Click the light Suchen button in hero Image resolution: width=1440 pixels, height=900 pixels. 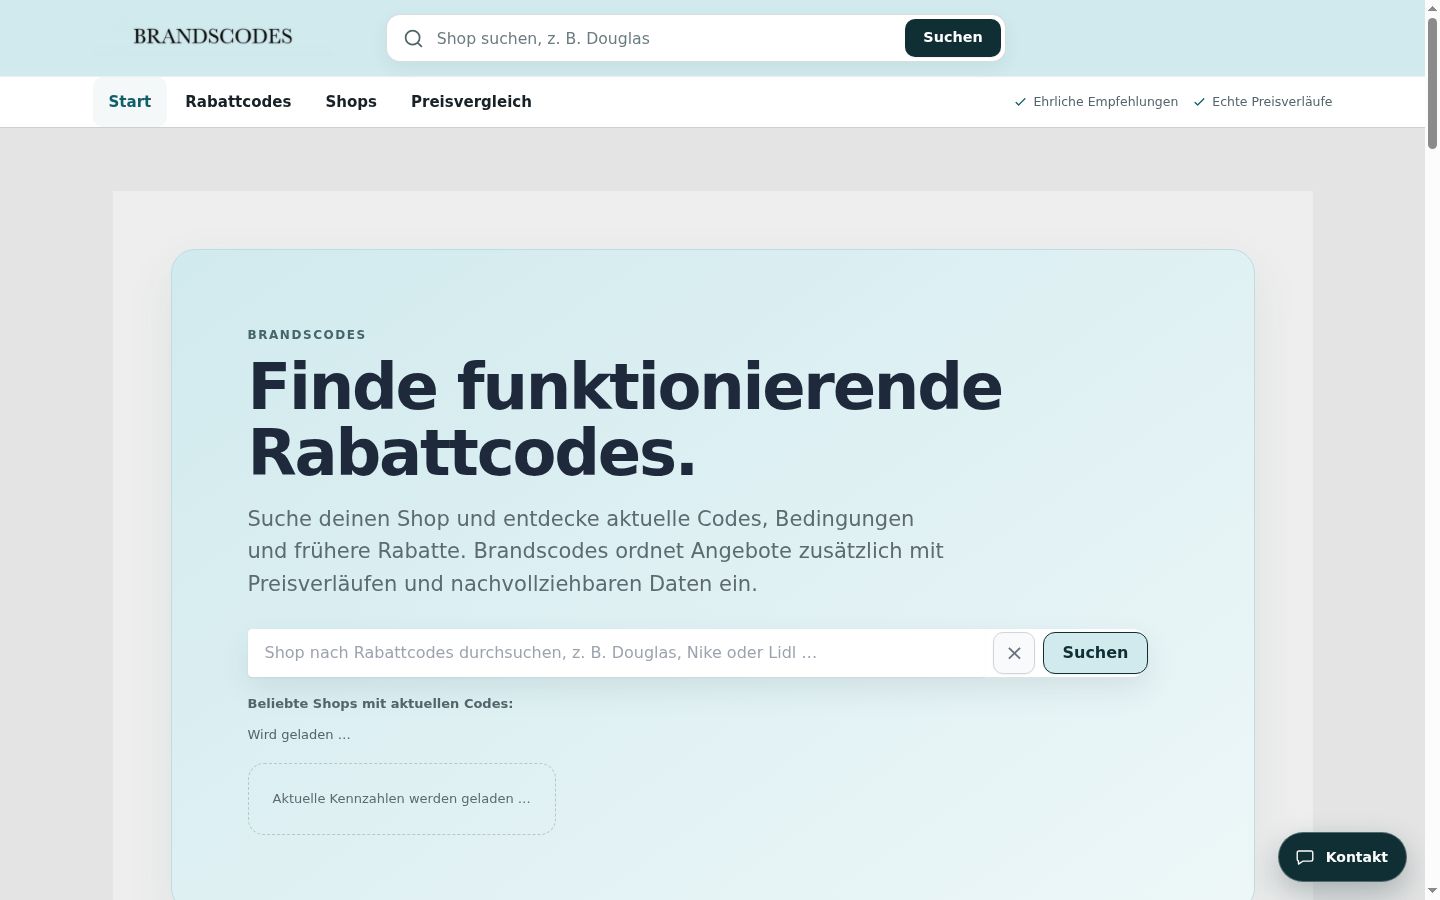point(1095,653)
